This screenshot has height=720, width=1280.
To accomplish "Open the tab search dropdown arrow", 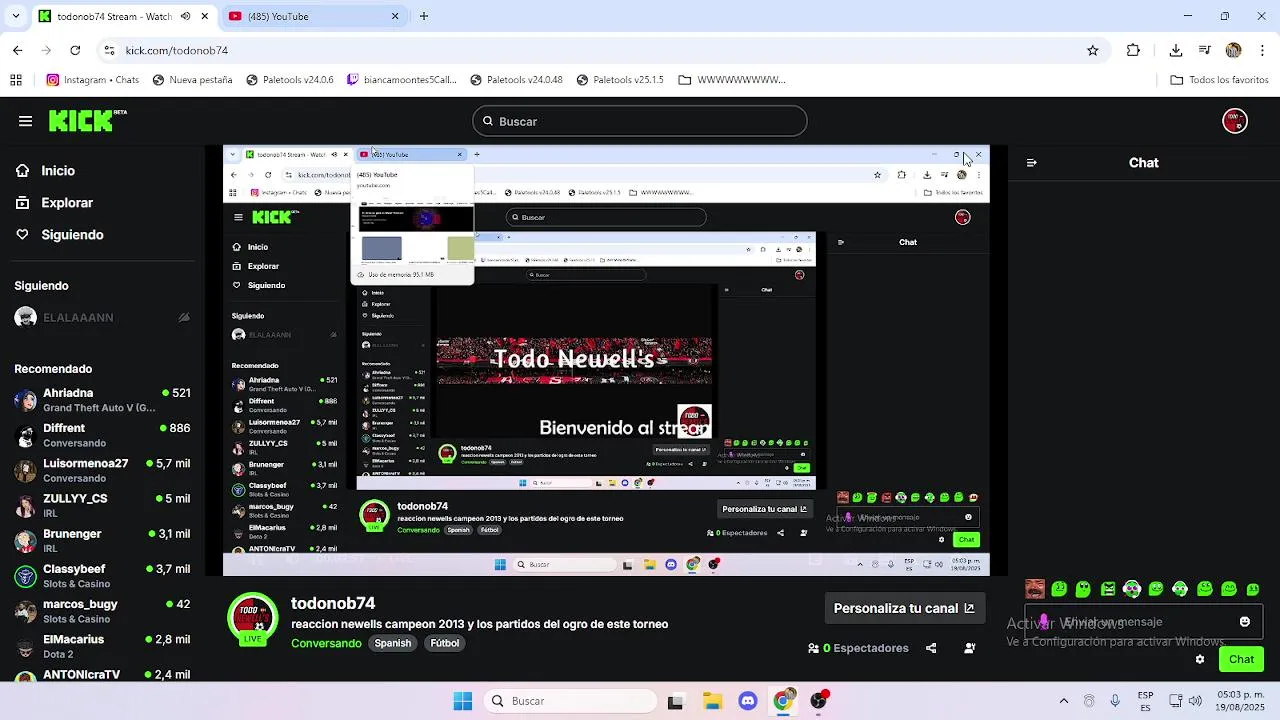I will pyautogui.click(x=14, y=16).
